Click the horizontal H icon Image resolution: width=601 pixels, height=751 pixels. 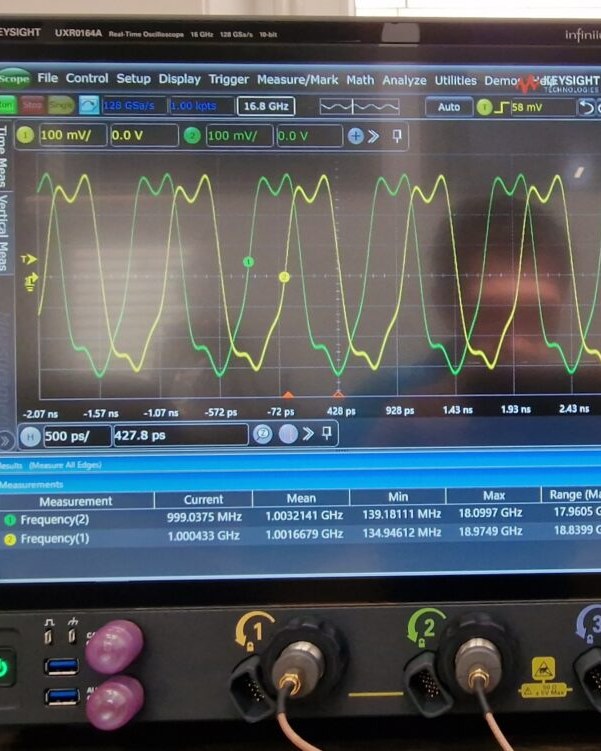coord(30,436)
